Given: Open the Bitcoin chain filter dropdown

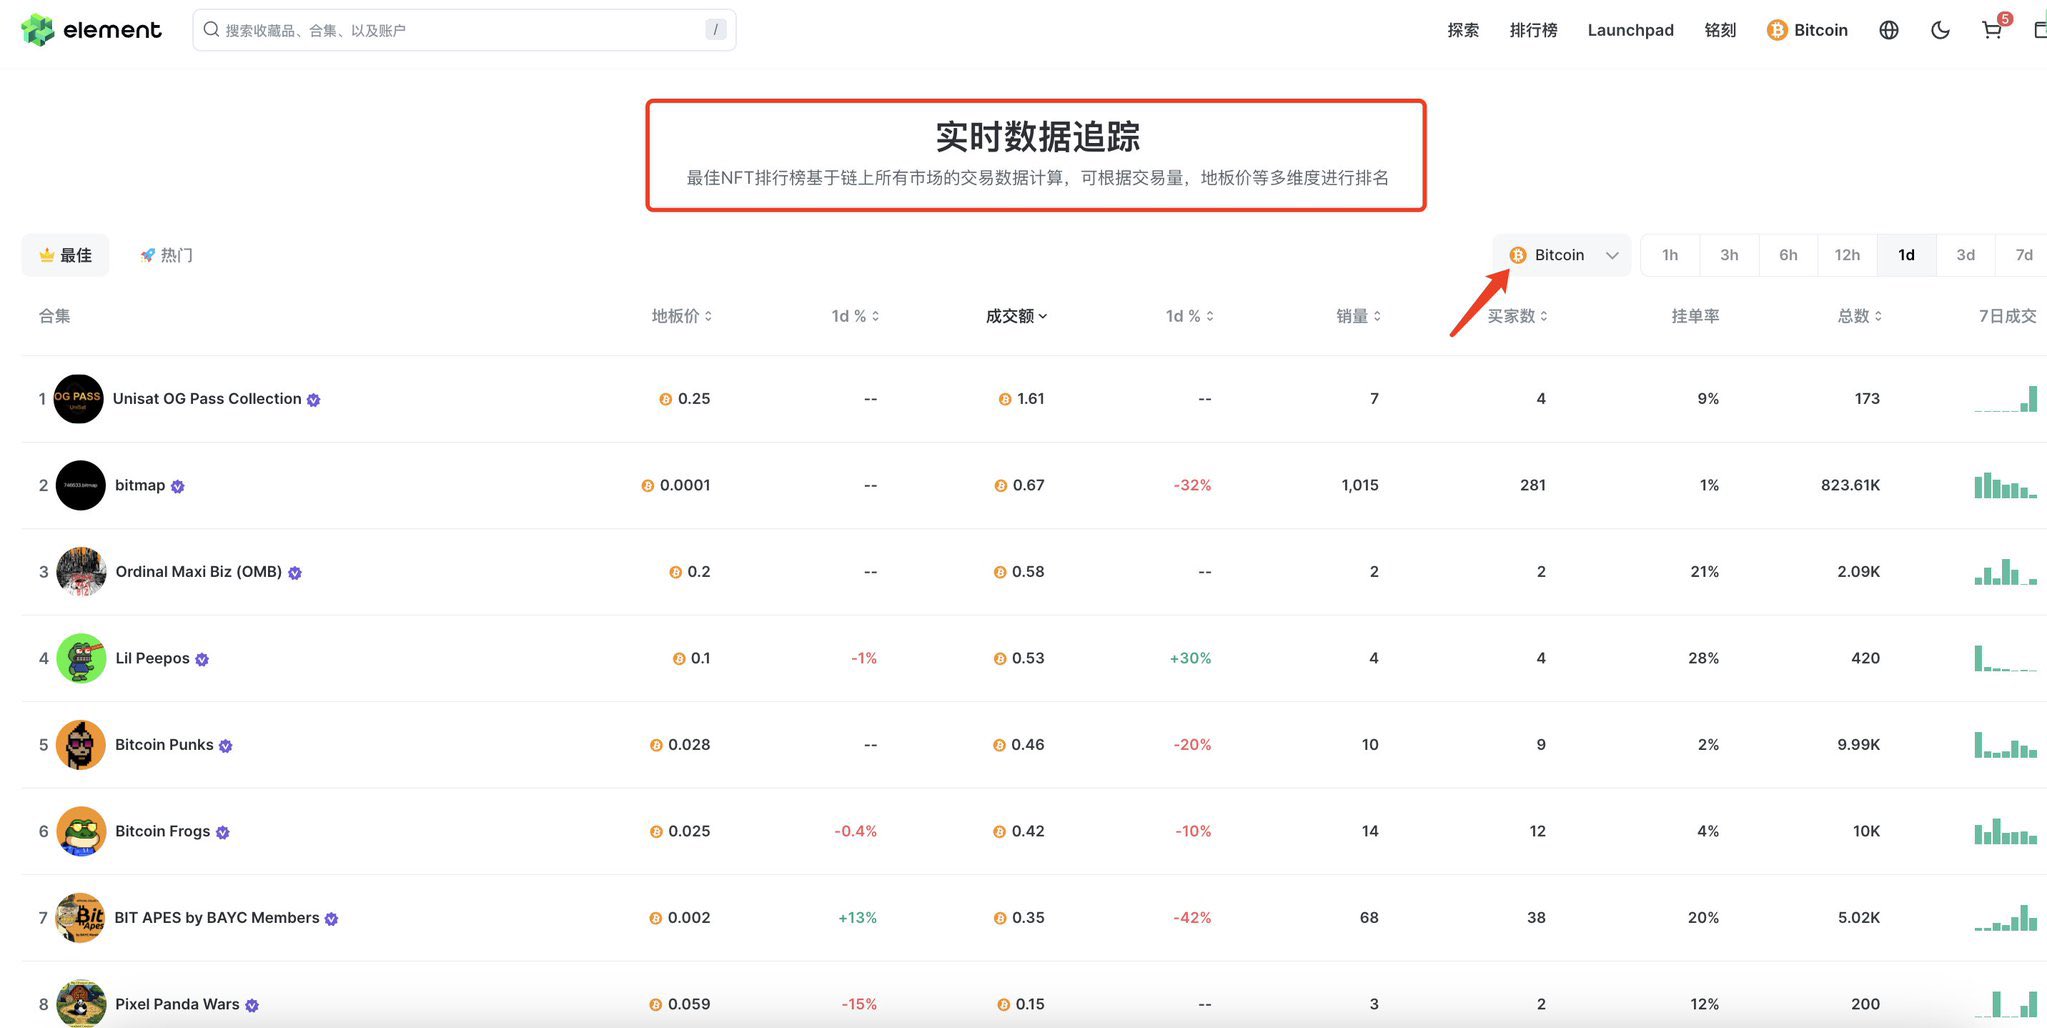Looking at the screenshot, I should (x=1562, y=255).
